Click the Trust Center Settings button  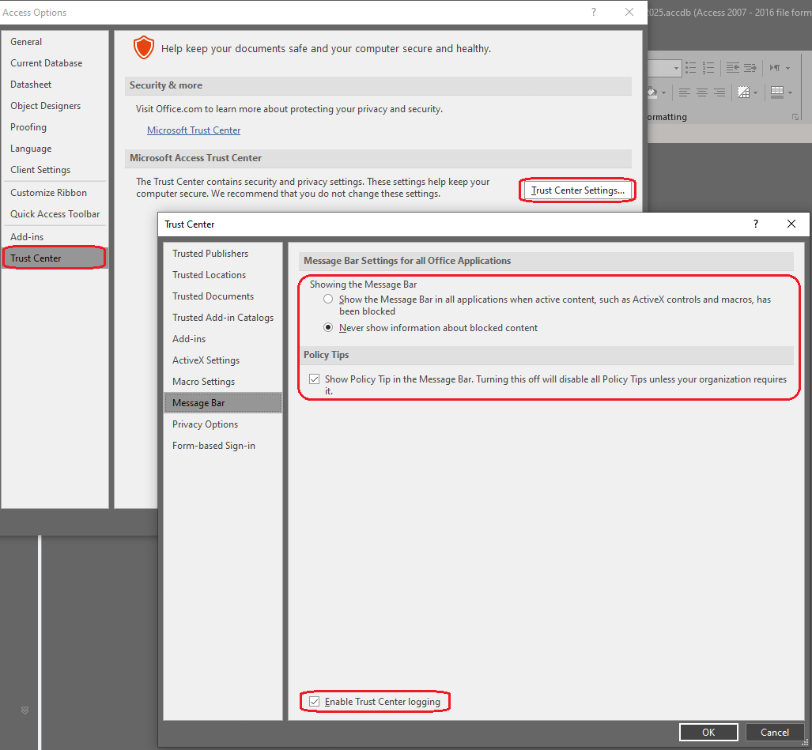[577, 191]
